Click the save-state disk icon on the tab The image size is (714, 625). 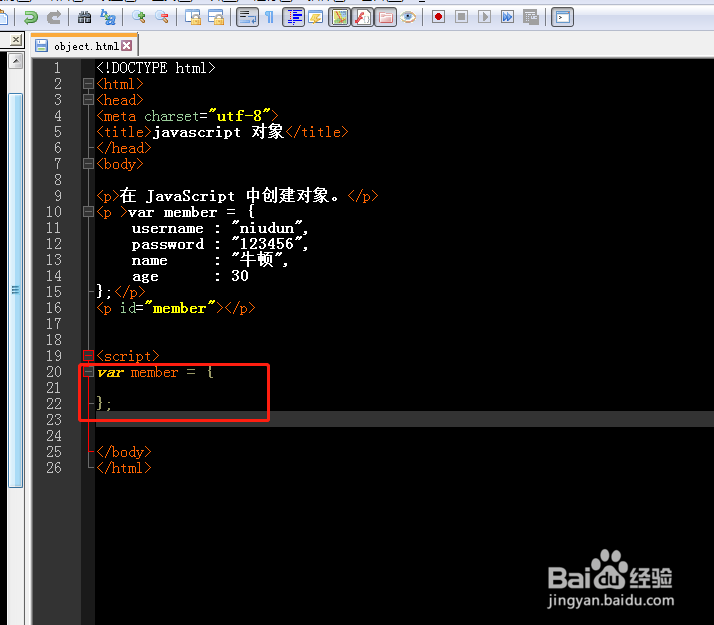pyautogui.click(x=41, y=46)
